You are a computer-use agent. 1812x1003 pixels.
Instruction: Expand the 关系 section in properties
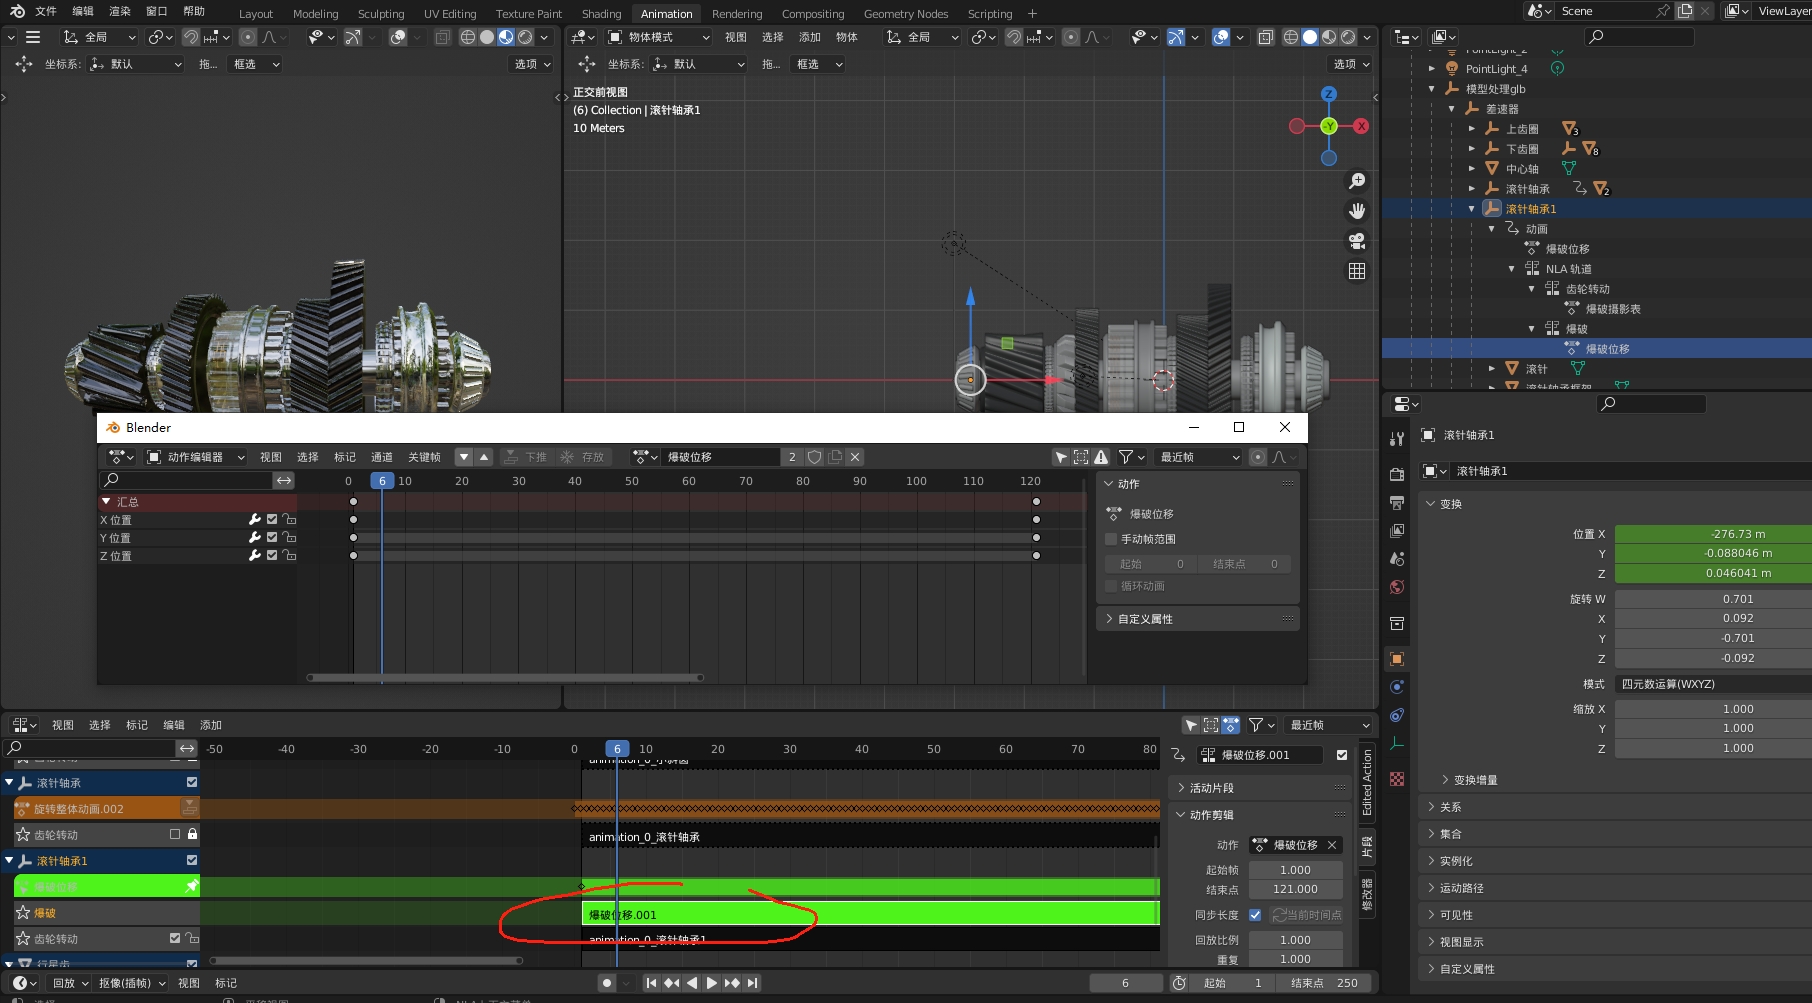pos(1450,807)
